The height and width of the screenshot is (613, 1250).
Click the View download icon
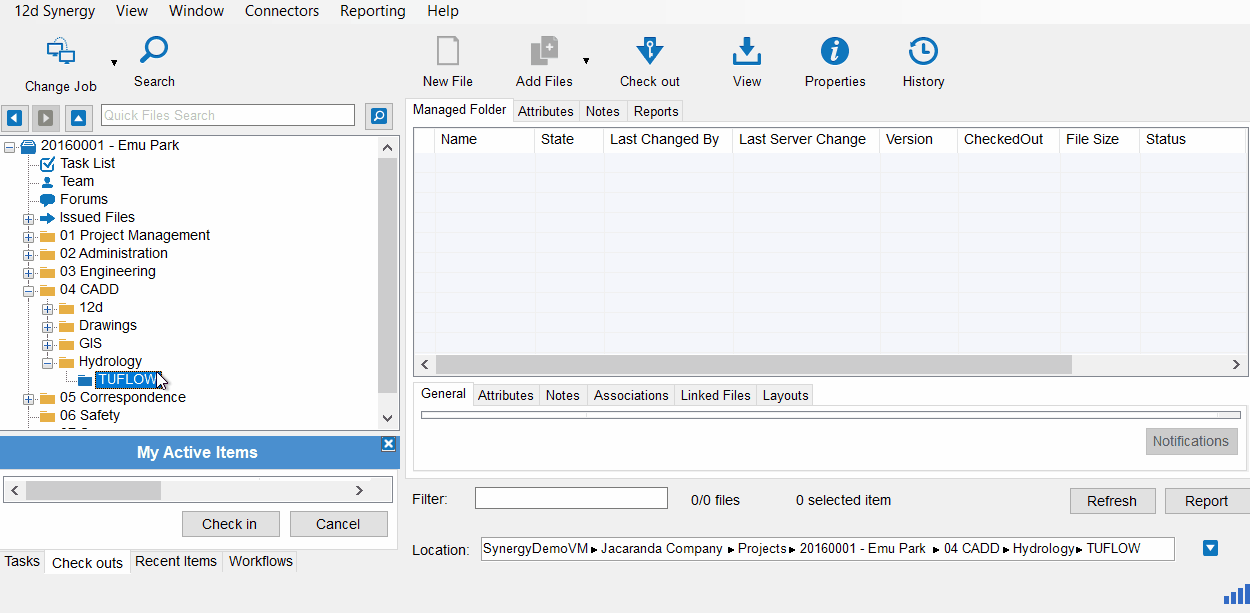pos(747,52)
